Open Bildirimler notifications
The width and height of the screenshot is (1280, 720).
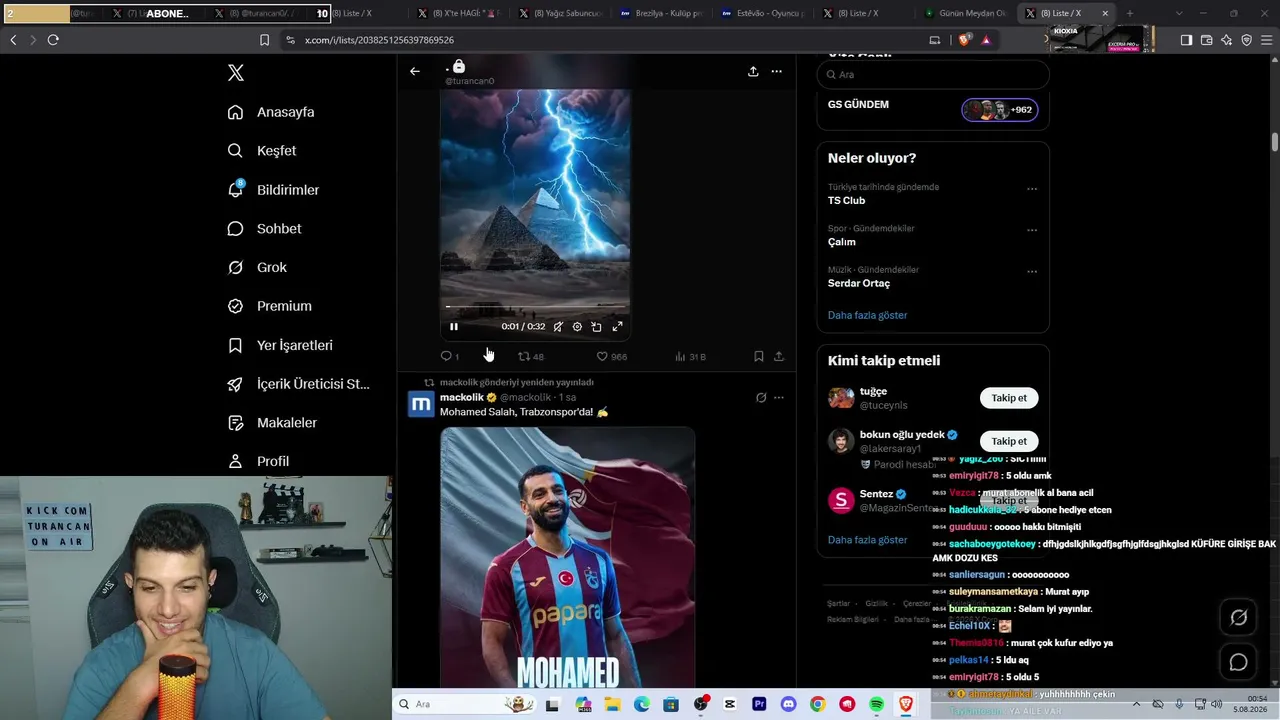pos(273,190)
